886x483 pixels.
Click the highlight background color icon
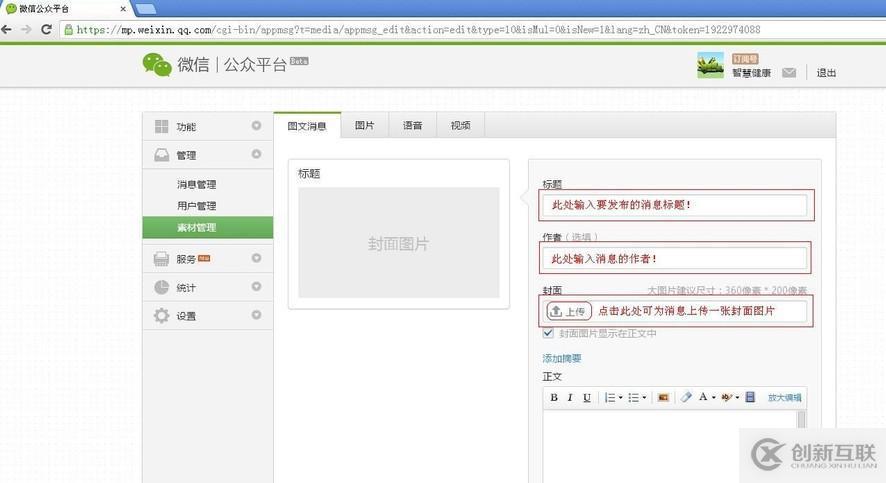(727, 397)
